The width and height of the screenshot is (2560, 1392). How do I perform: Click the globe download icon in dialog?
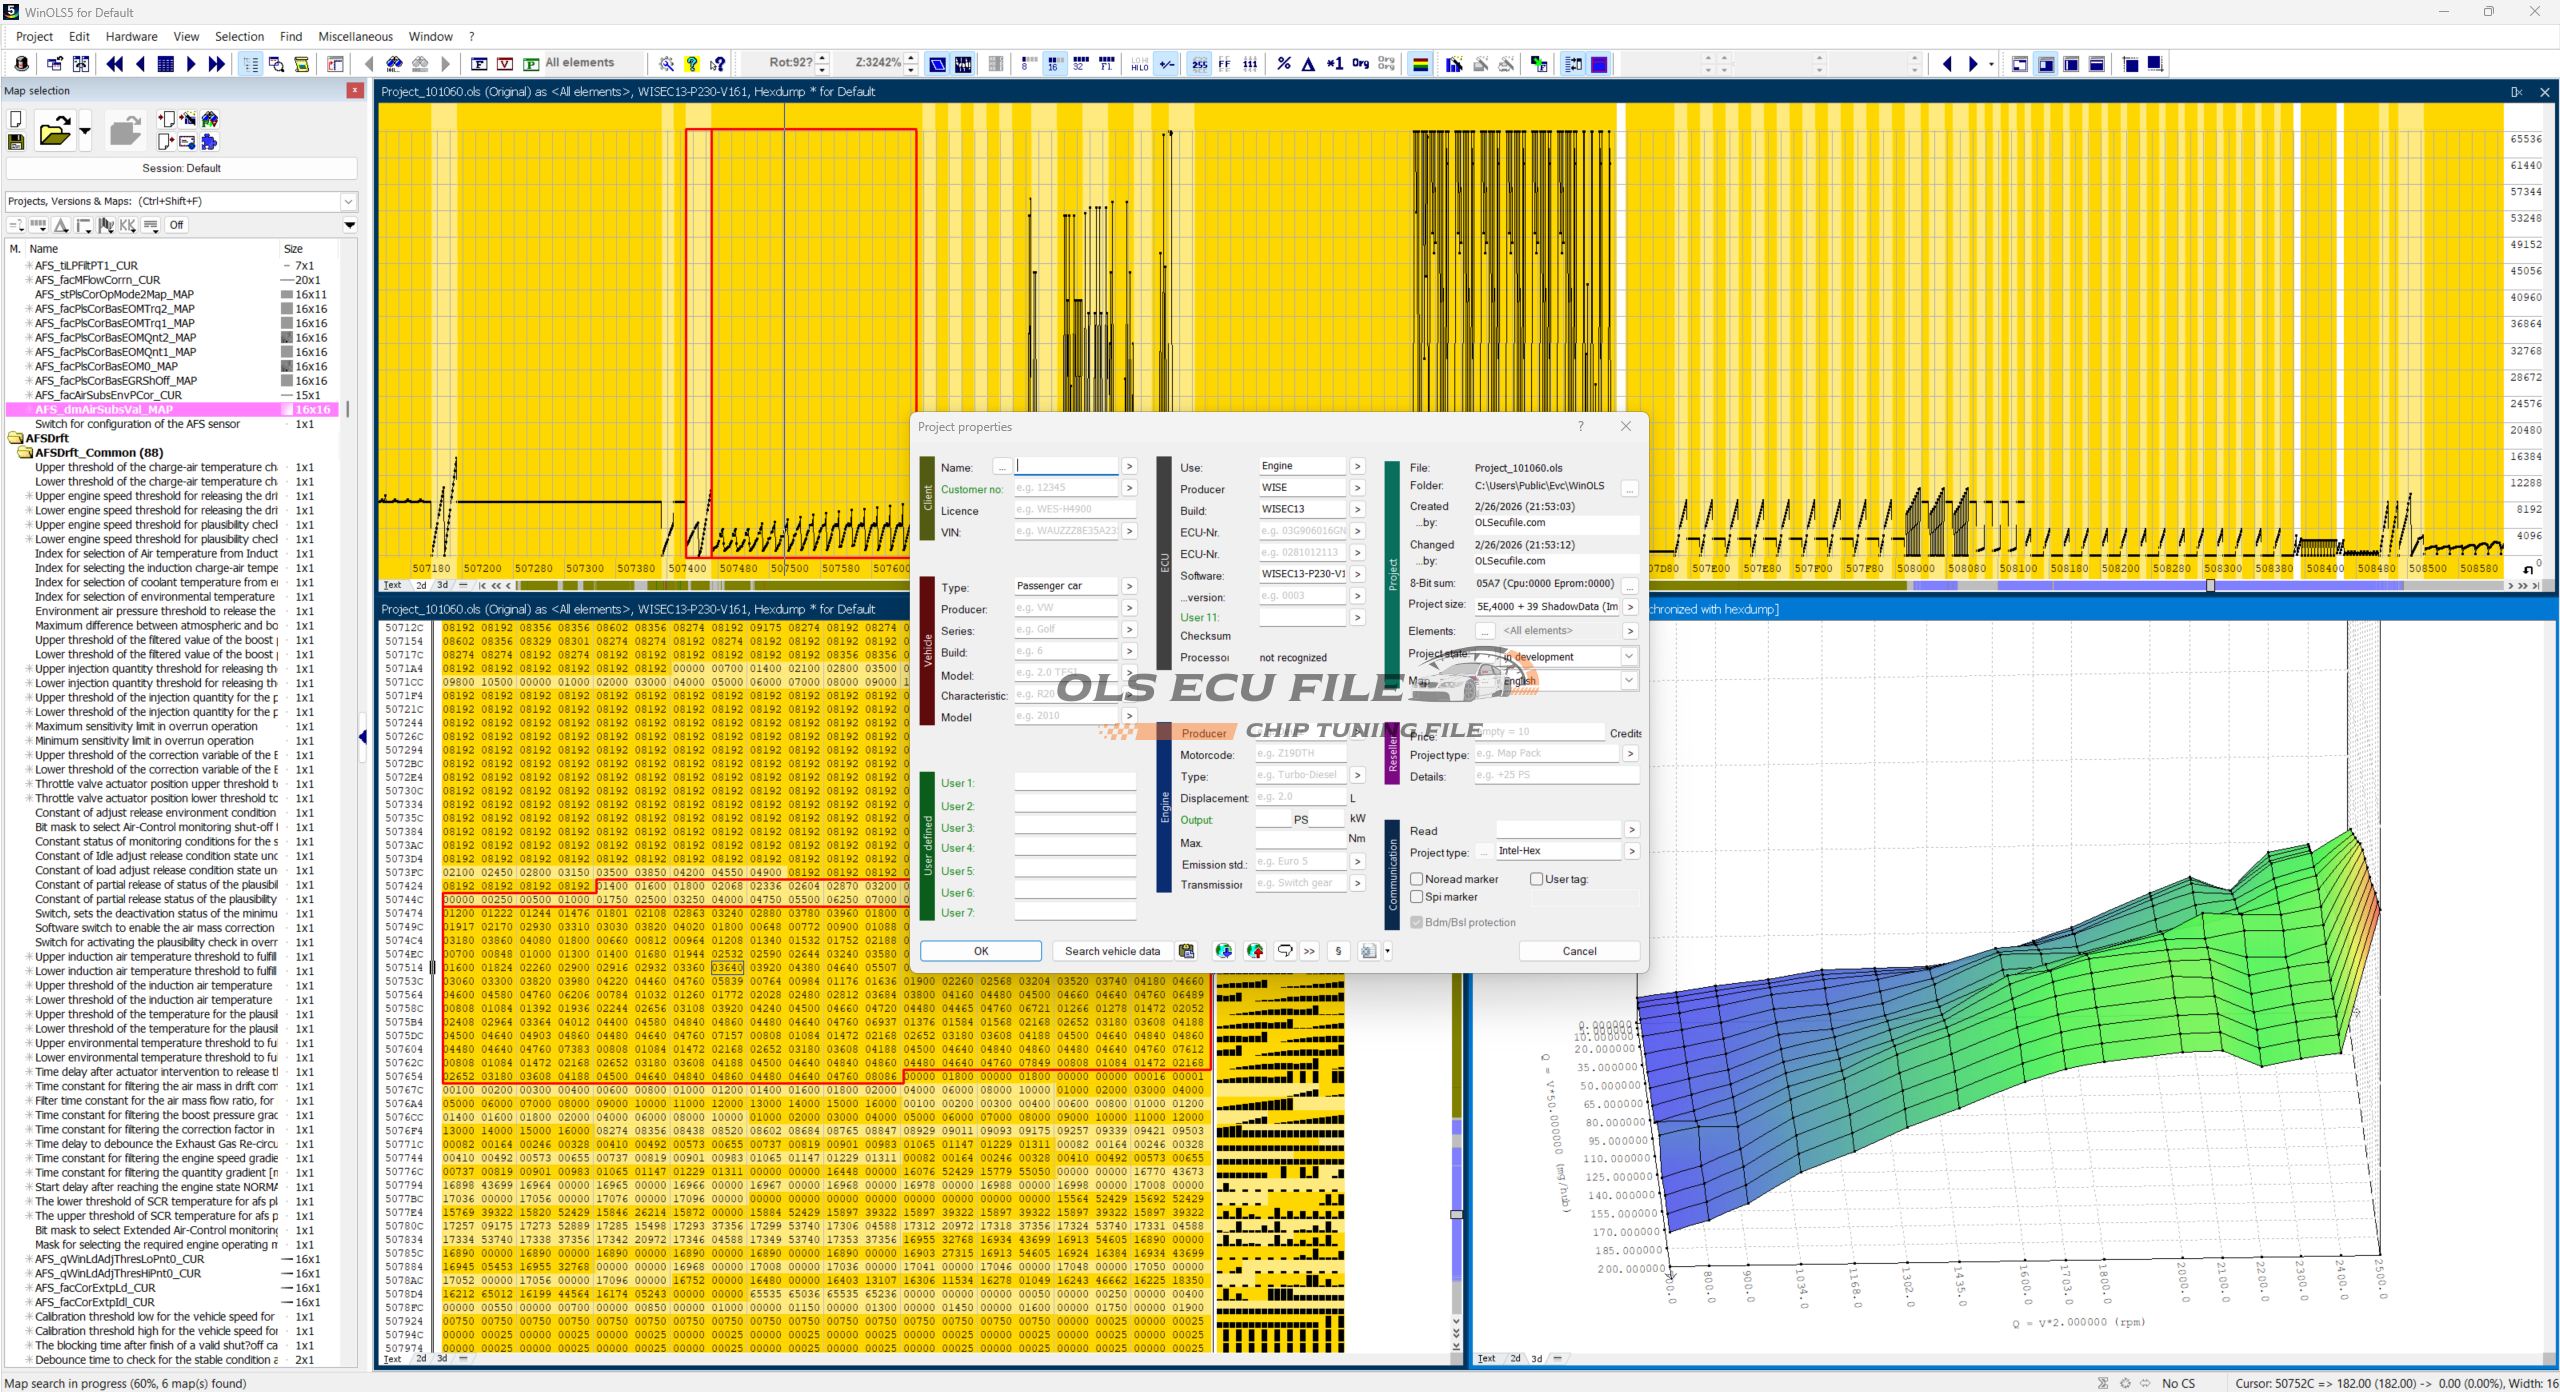(1223, 951)
